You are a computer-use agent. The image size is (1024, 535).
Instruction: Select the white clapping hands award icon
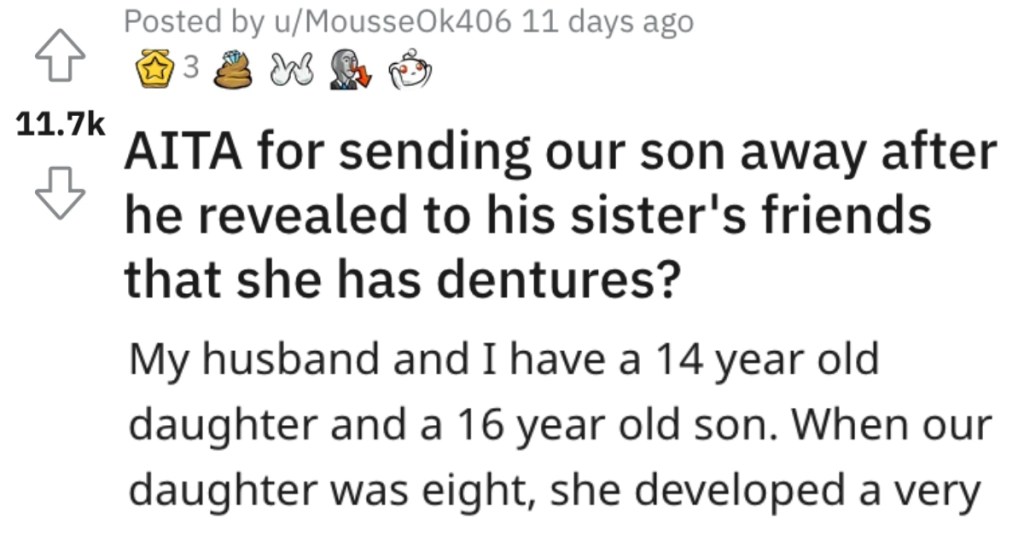[x=292, y=69]
